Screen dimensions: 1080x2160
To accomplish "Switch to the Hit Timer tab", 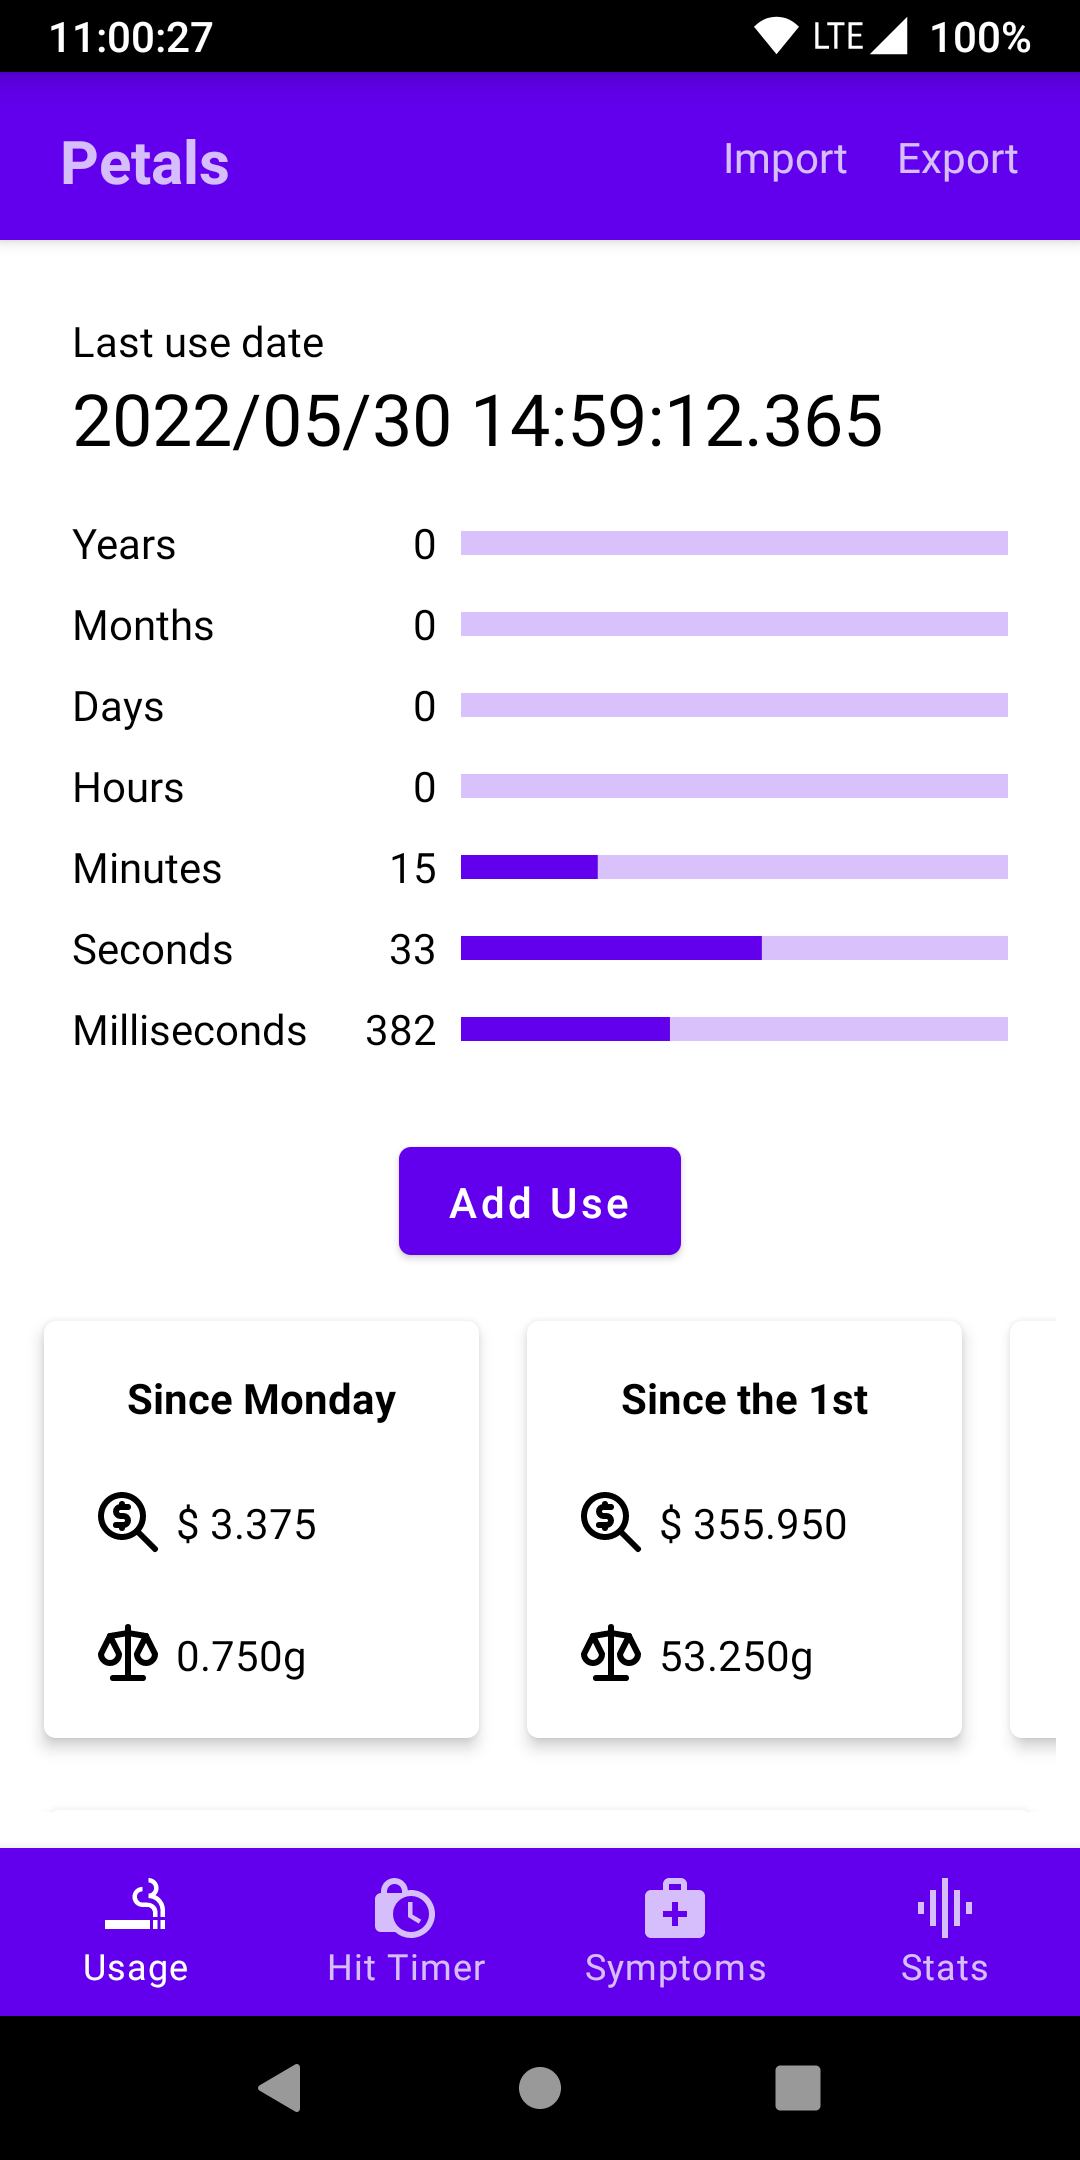I will 405,1966.
